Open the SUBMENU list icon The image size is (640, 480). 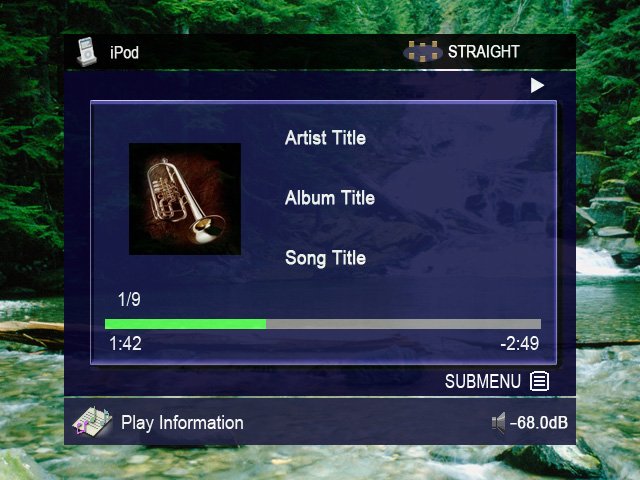point(539,382)
